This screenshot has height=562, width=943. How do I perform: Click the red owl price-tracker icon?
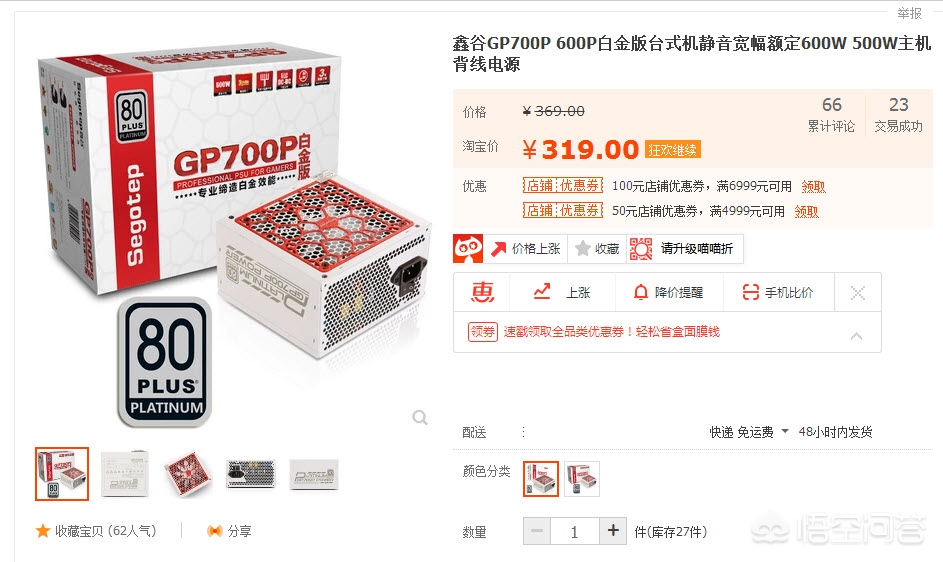pyautogui.click(x=468, y=249)
